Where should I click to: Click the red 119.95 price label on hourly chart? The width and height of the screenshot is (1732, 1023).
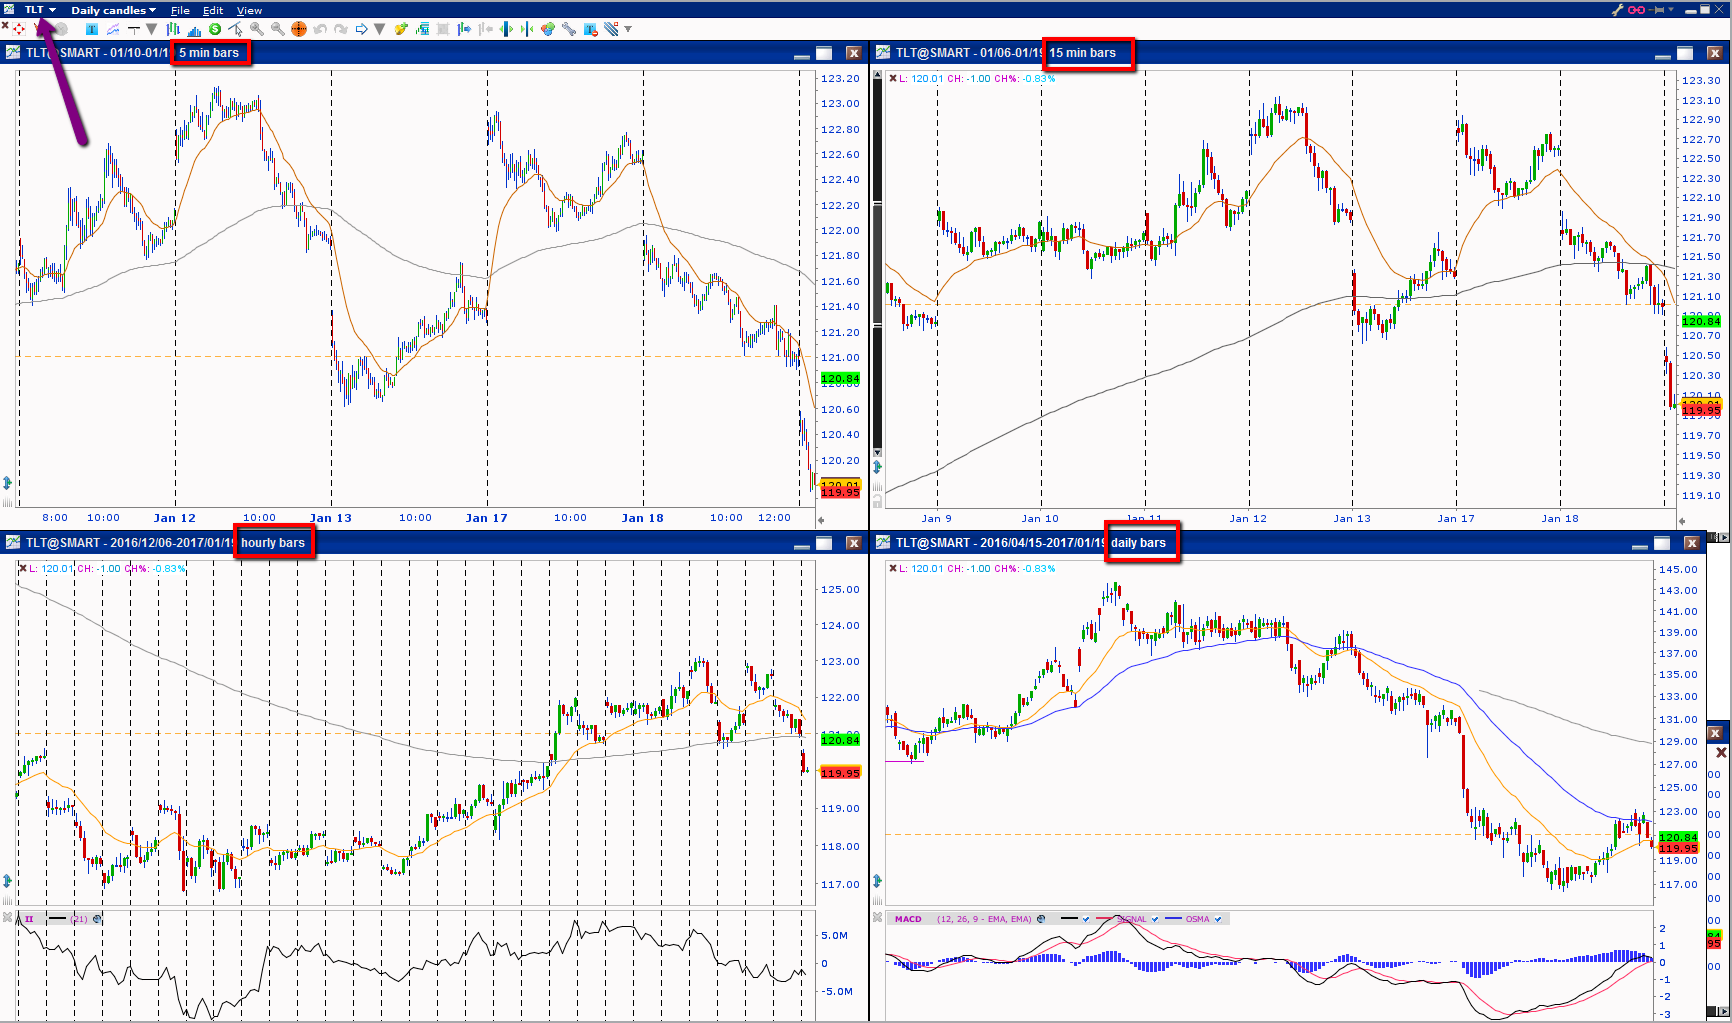point(840,773)
